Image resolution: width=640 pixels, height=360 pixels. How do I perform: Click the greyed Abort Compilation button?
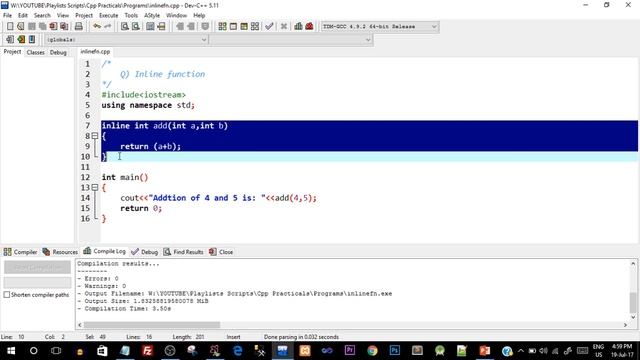(x=38, y=267)
